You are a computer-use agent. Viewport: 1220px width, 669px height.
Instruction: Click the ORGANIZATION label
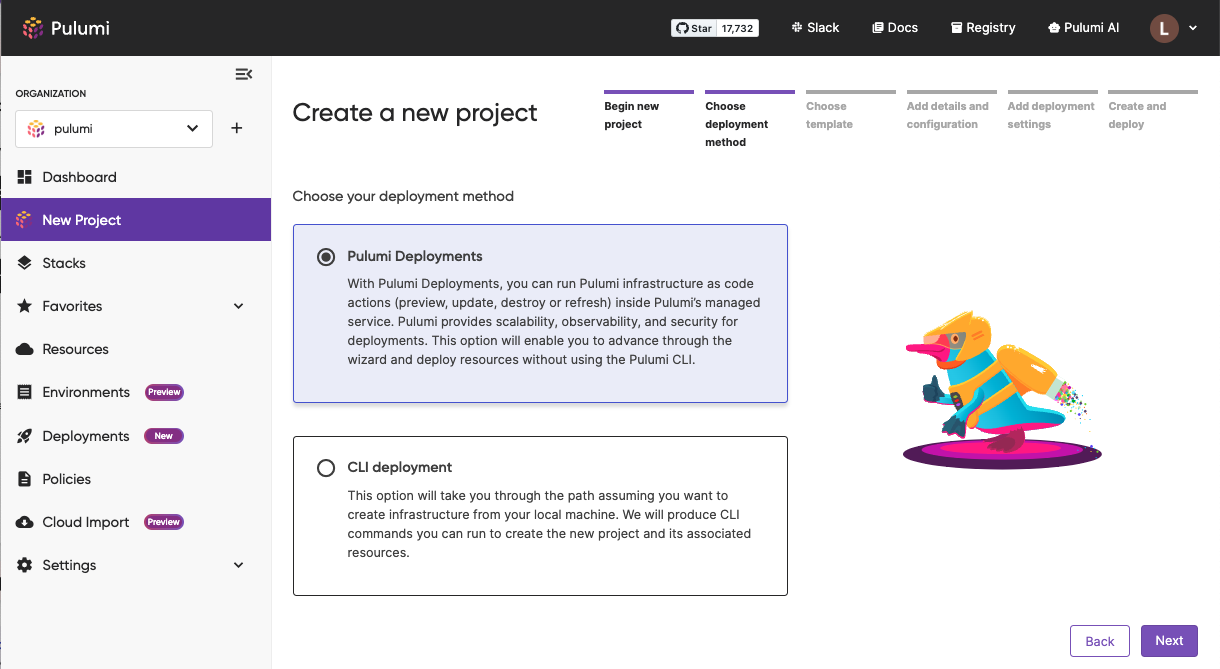[51, 94]
